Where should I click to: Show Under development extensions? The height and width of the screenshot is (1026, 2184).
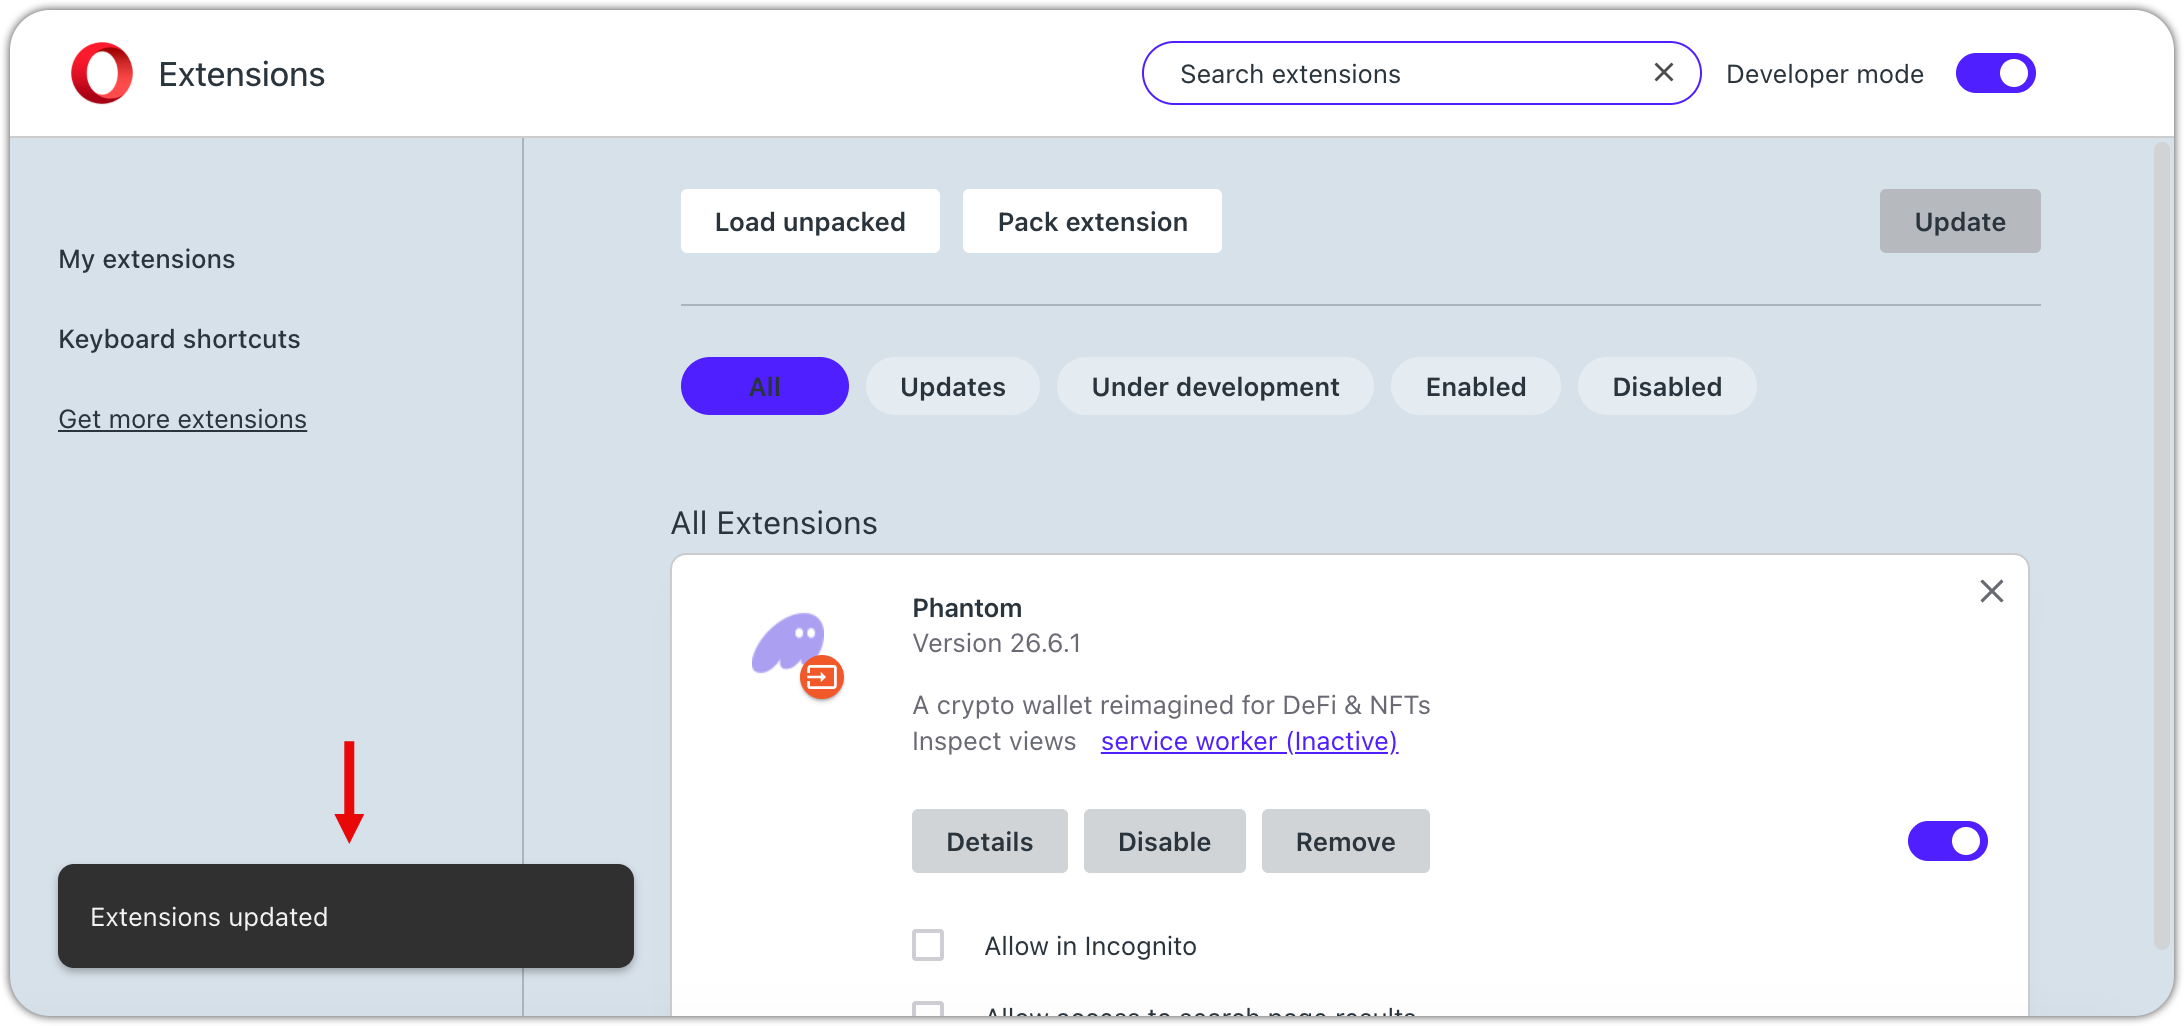[1215, 387]
